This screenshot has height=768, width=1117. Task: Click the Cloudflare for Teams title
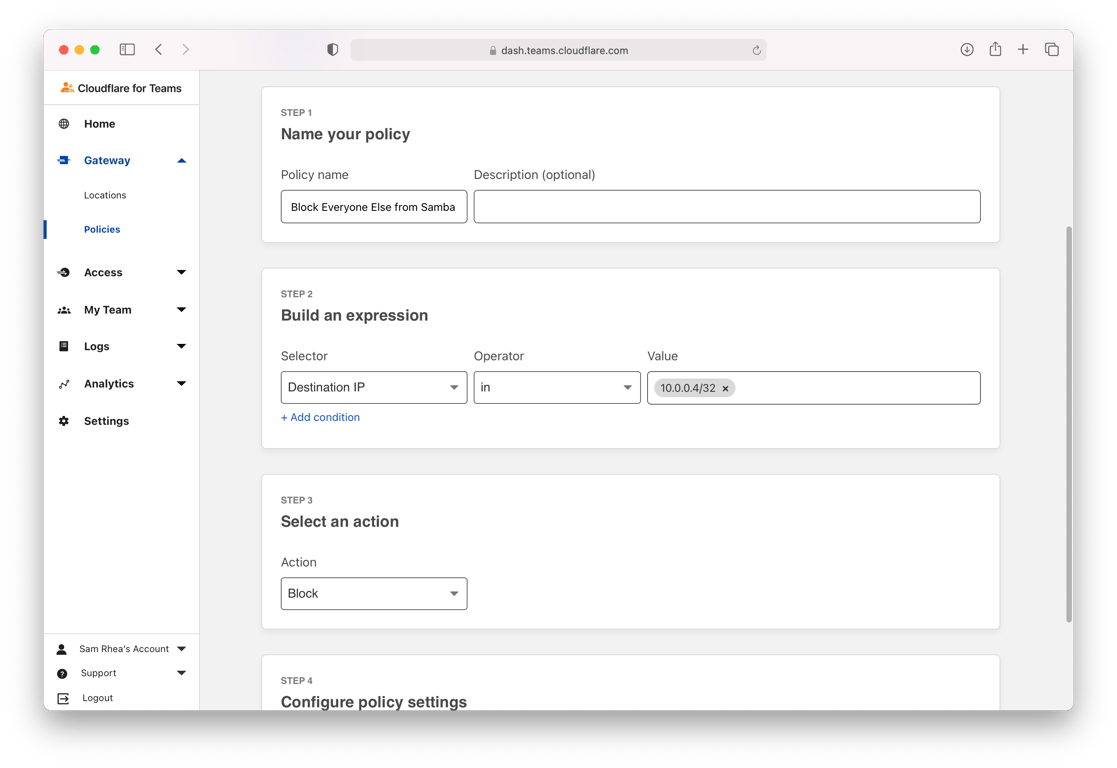click(130, 88)
